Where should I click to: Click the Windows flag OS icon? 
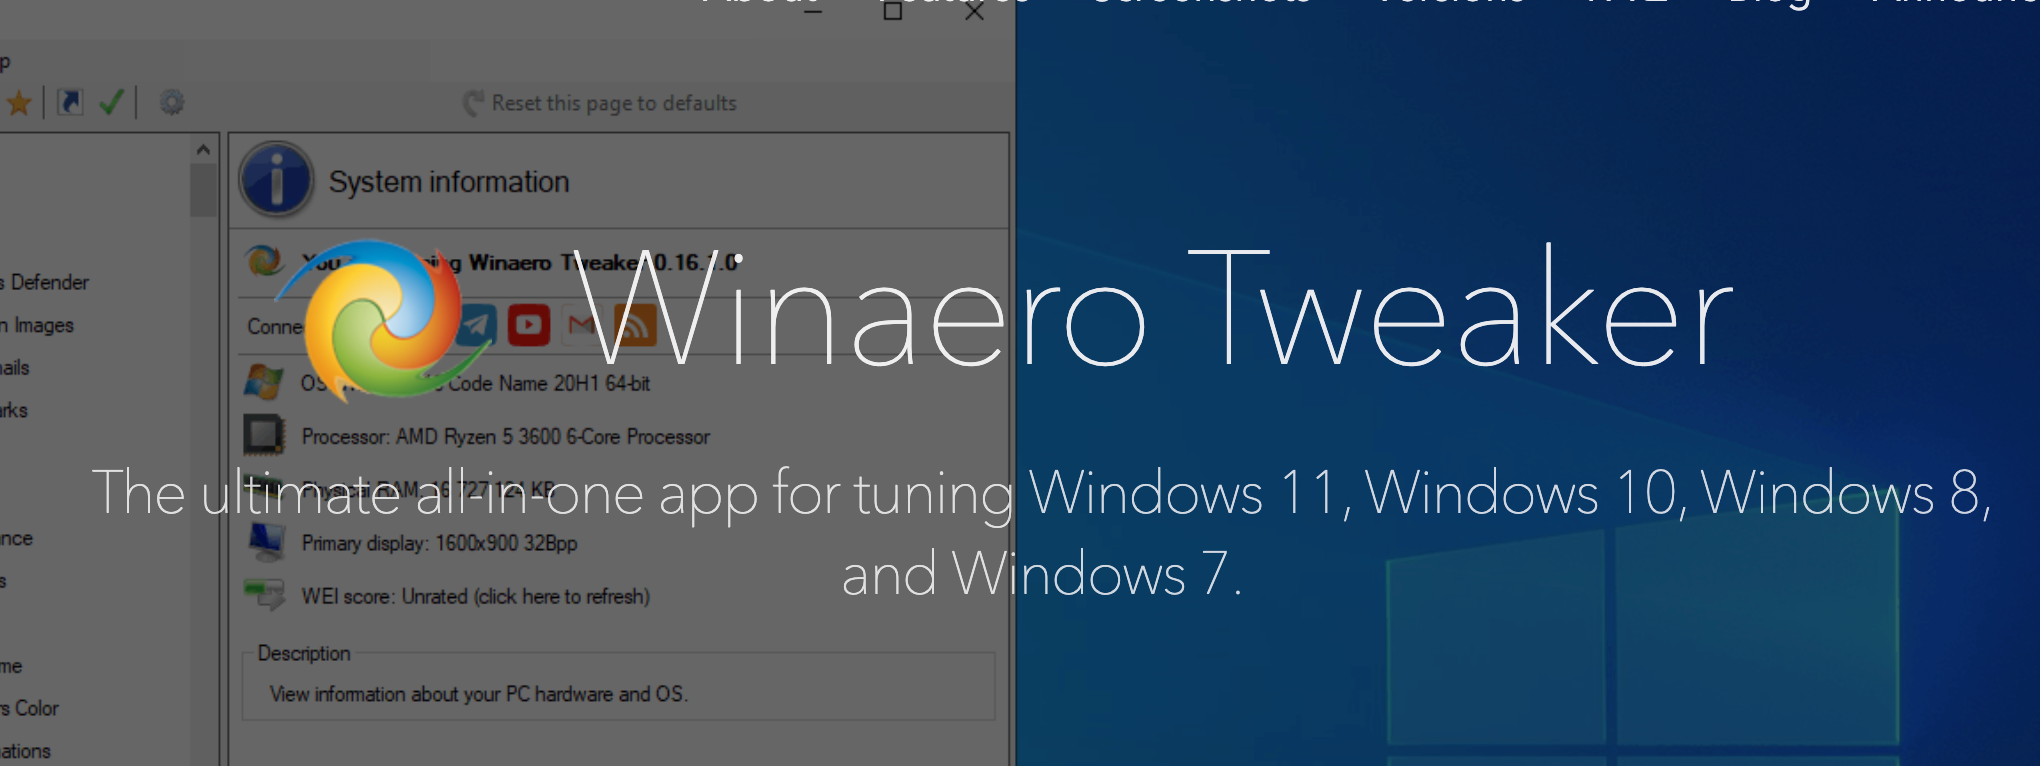(263, 382)
